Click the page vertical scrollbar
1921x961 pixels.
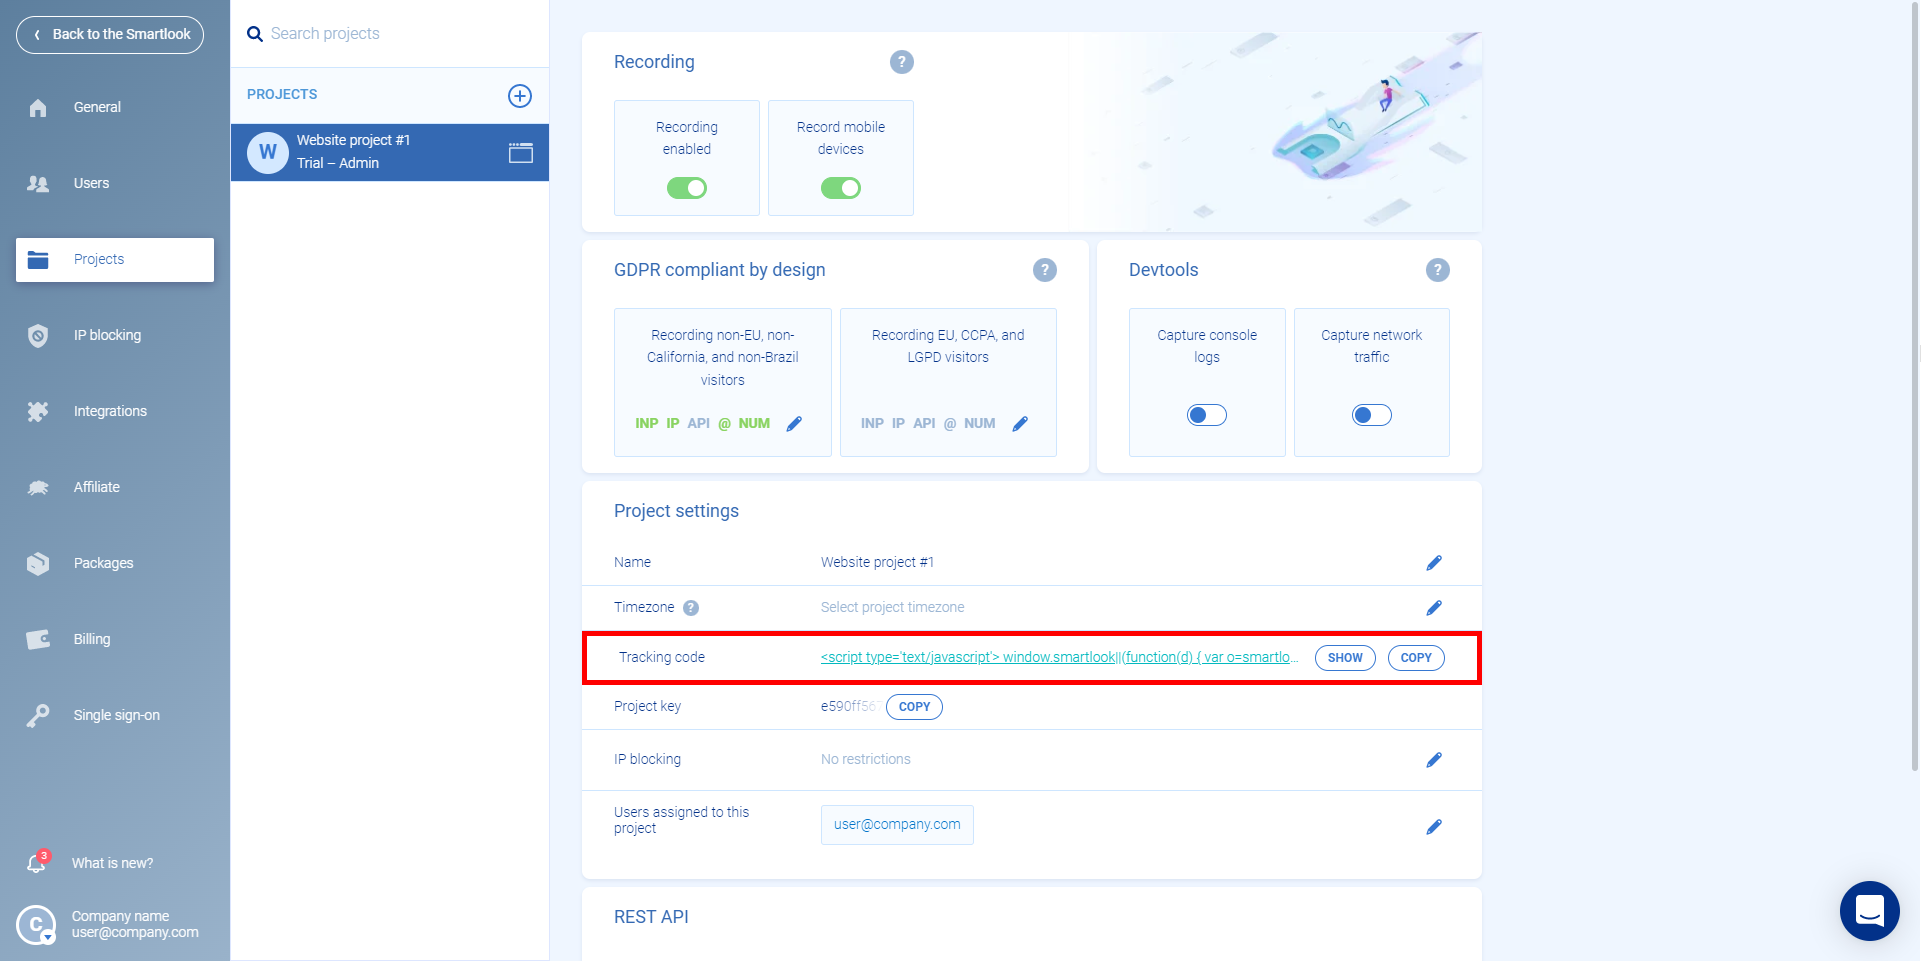tap(1915, 385)
